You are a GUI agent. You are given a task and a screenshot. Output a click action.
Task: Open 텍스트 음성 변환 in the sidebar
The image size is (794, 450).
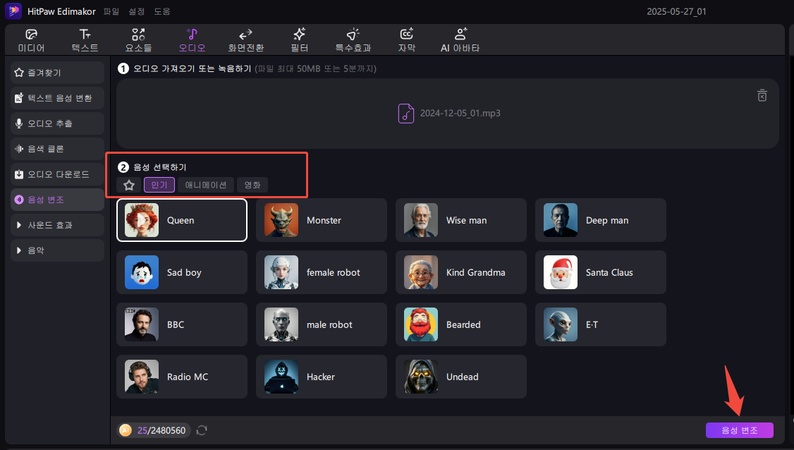pyautogui.click(x=56, y=98)
